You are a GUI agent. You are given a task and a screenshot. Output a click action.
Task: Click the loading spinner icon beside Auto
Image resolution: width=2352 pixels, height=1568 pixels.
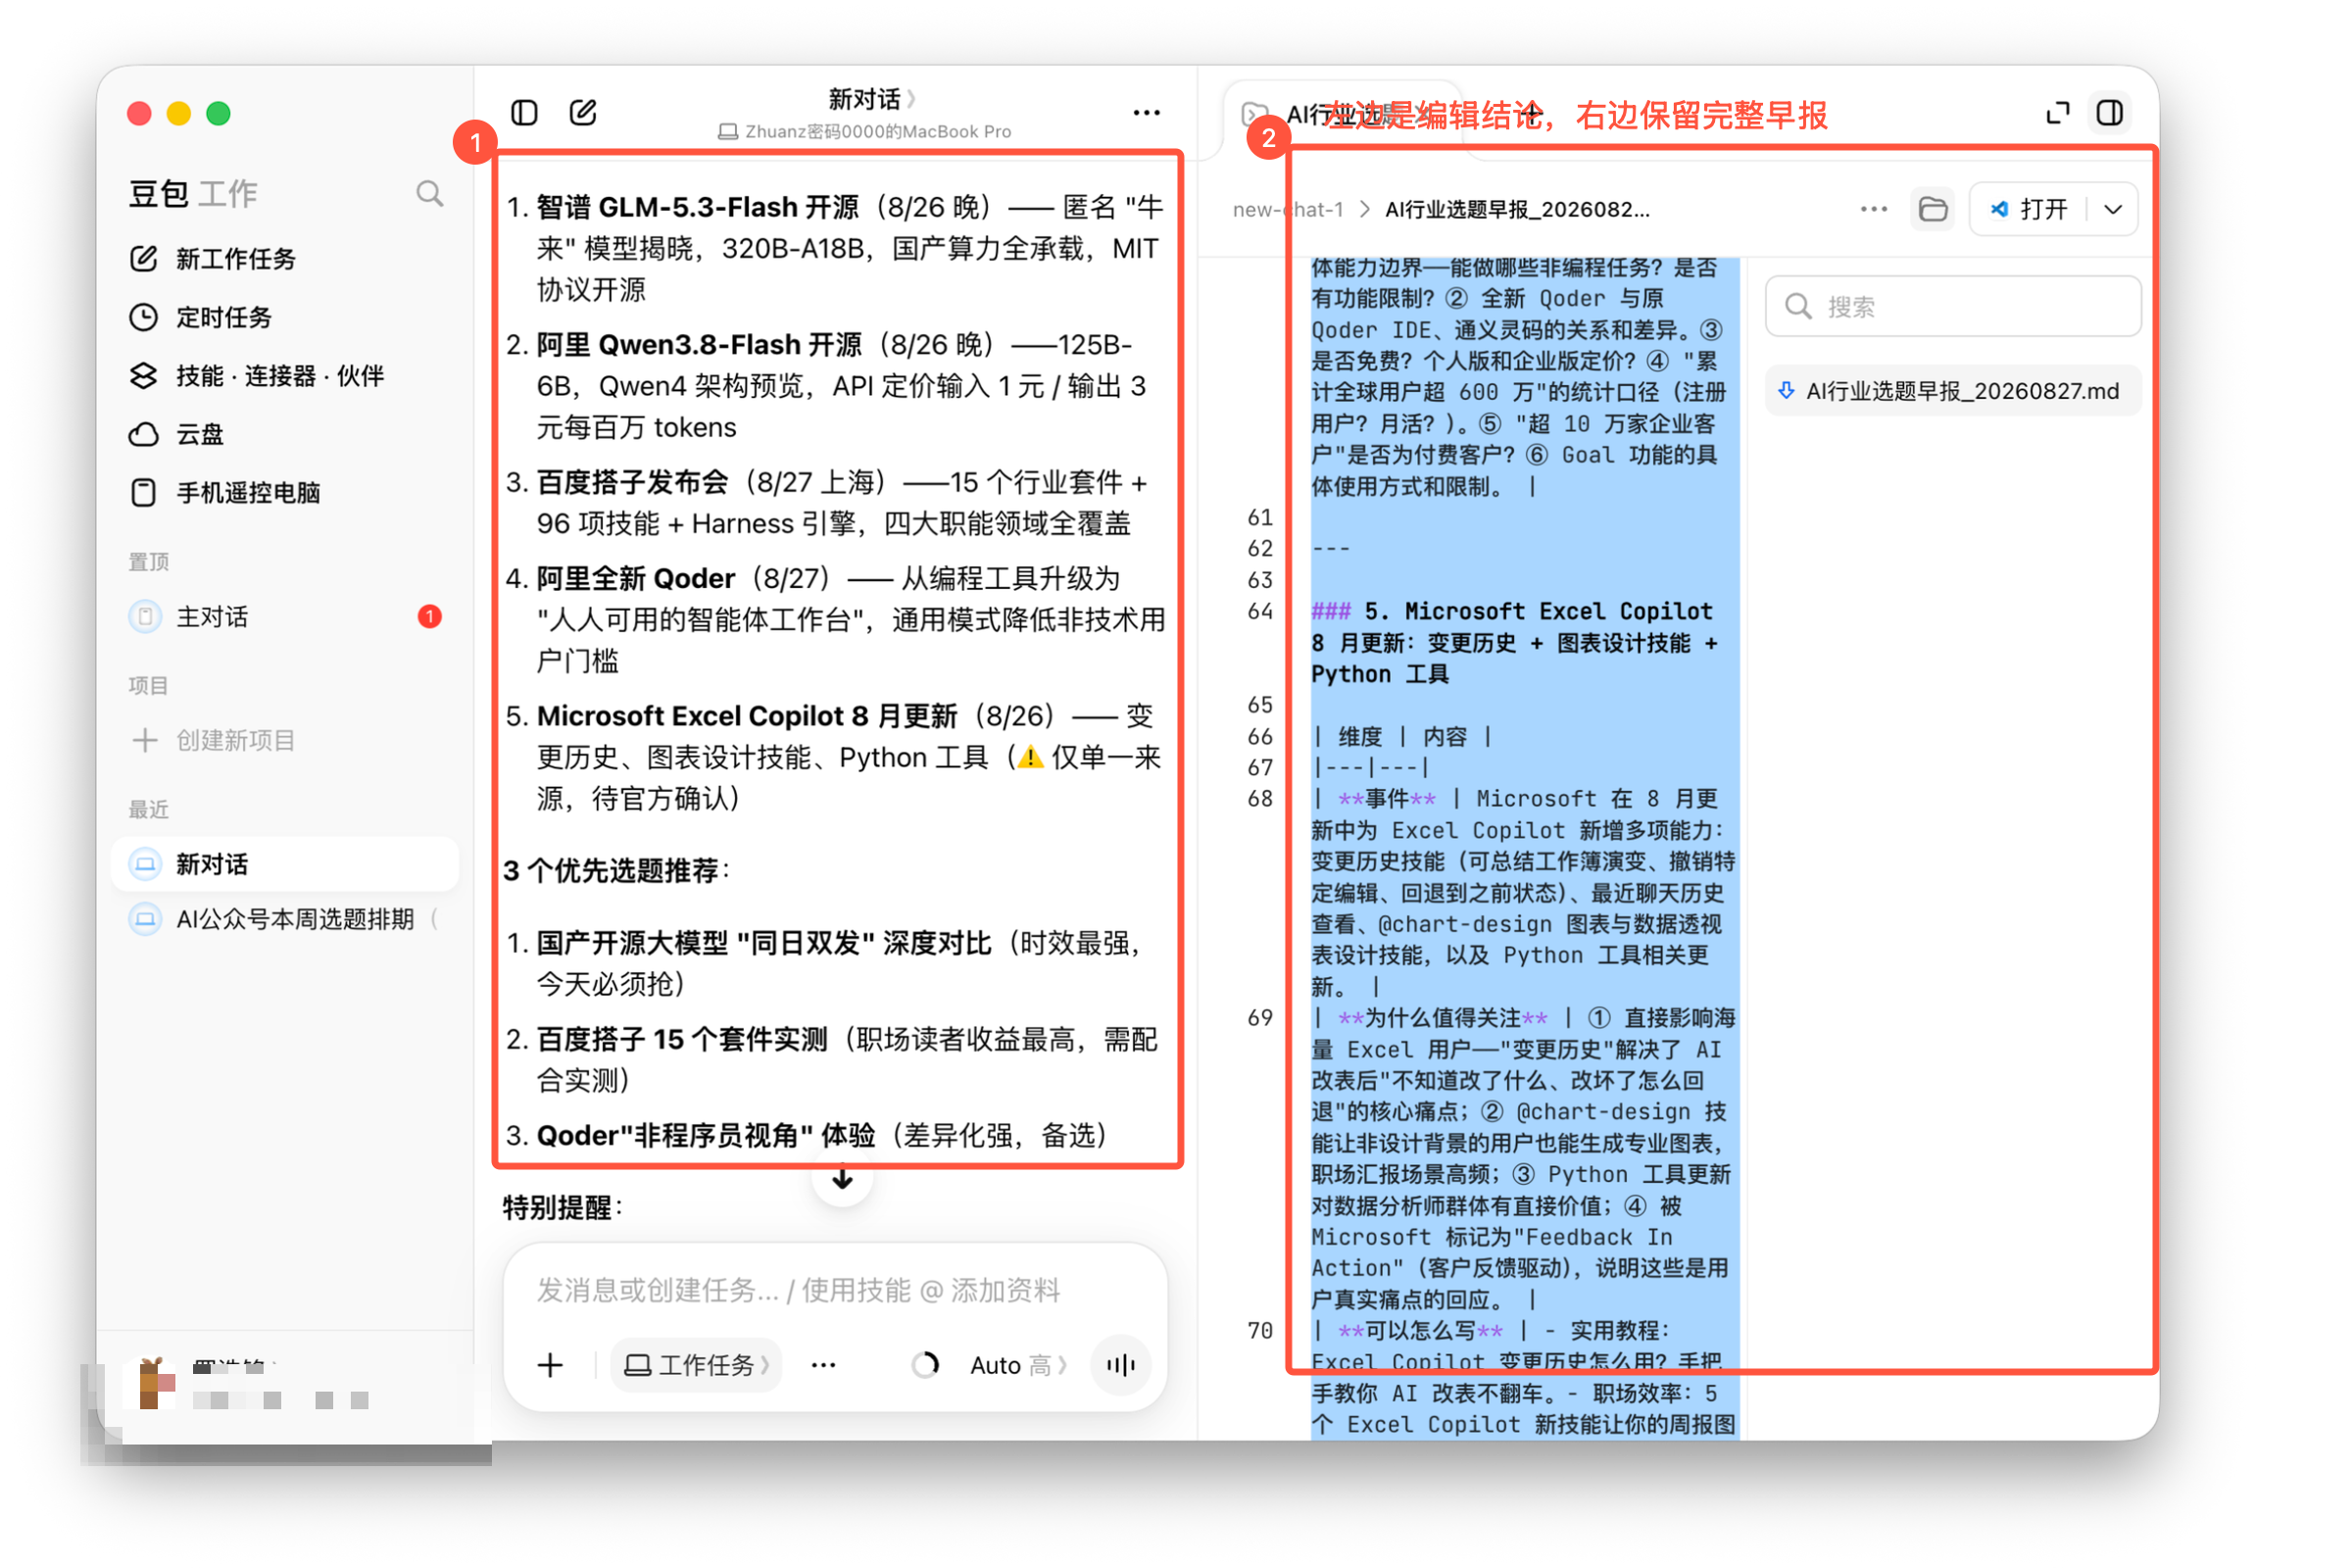(927, 1366)
